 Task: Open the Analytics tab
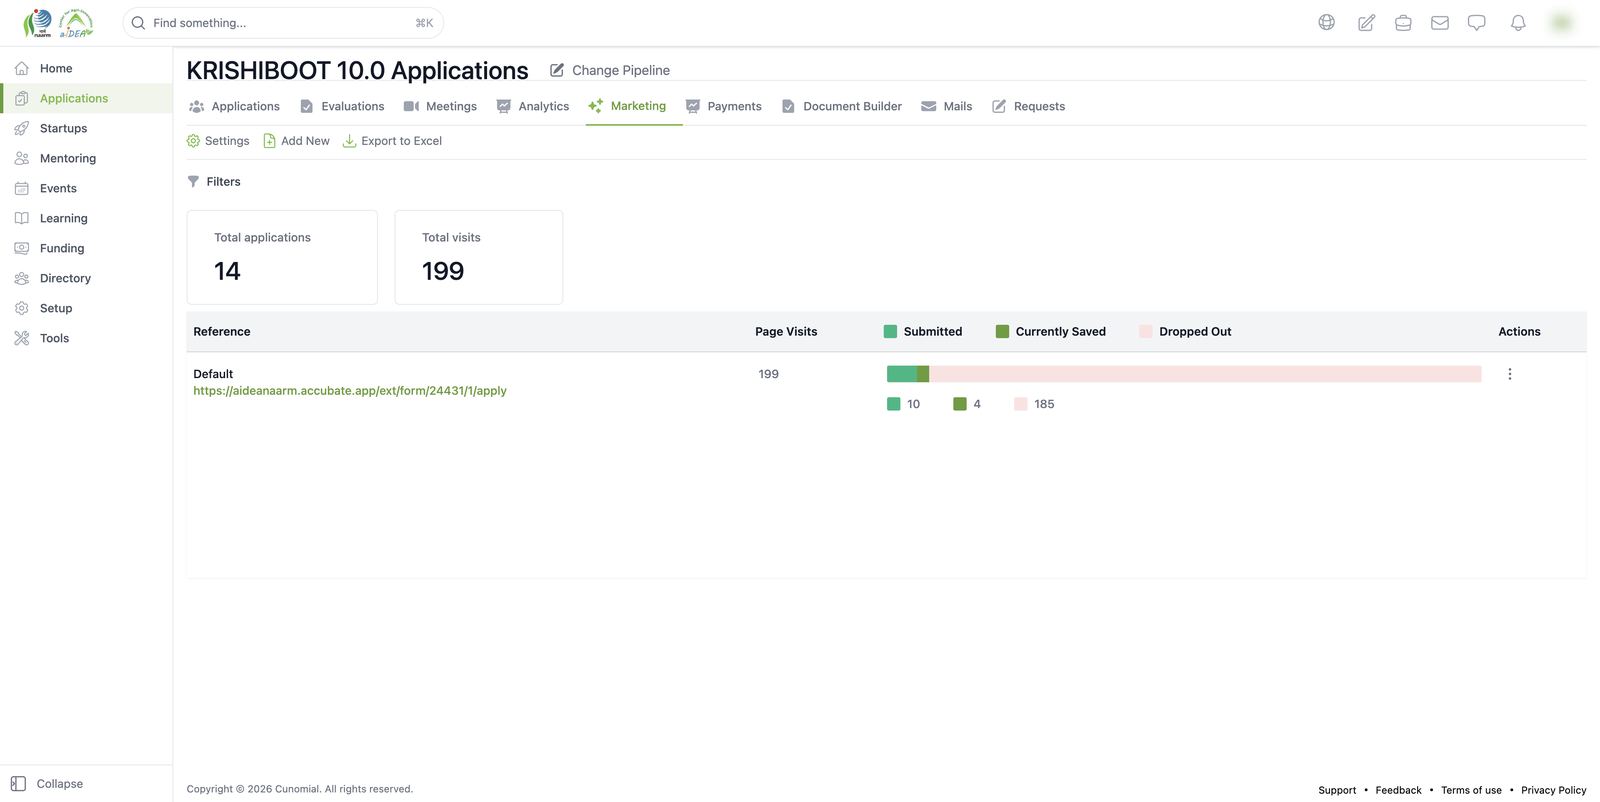533,106
